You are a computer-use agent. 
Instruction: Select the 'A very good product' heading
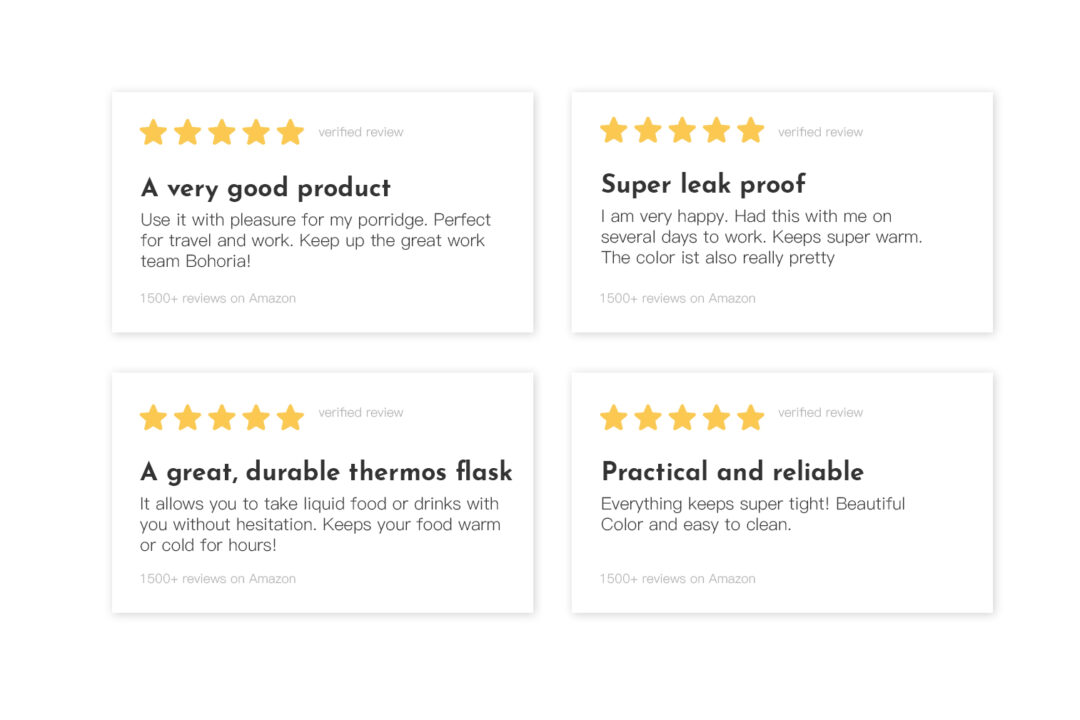point(266,188)
